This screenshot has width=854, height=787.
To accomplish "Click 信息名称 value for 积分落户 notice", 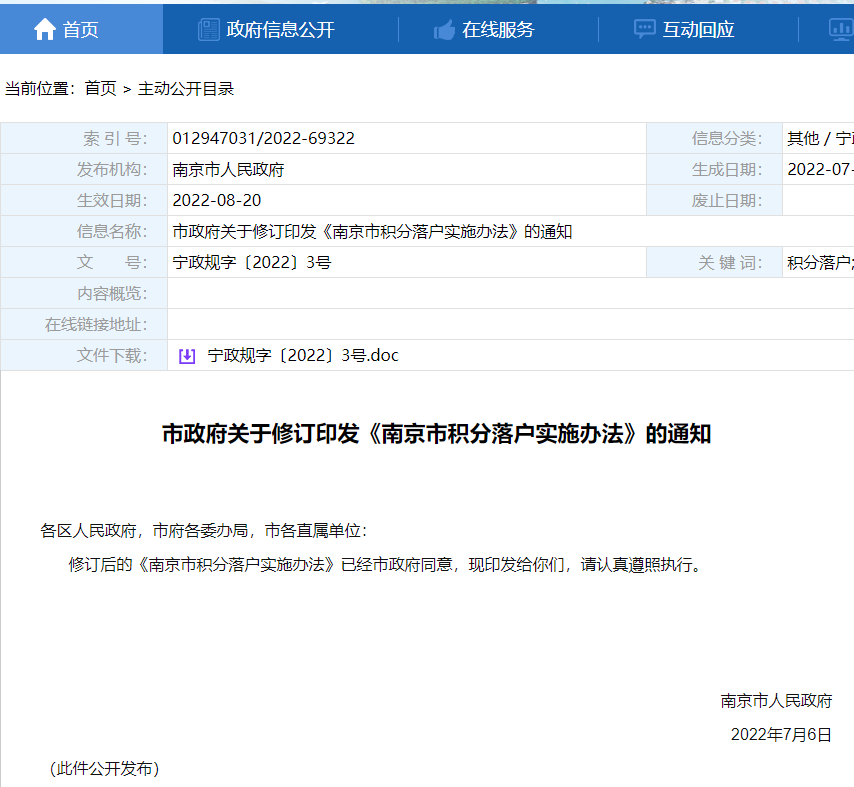I will pyautogui.click(x=372, y=231).
